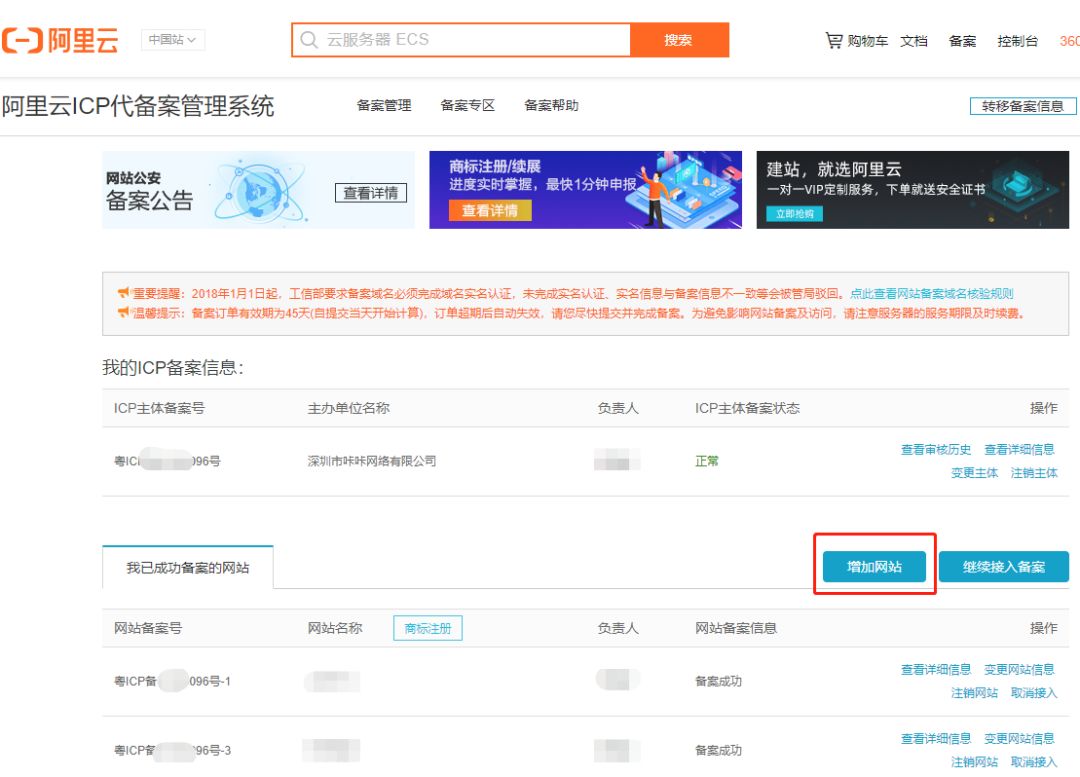
Task: Click 查看详细信息 in ICP主体 row
Action: (x=1019, y=450)
